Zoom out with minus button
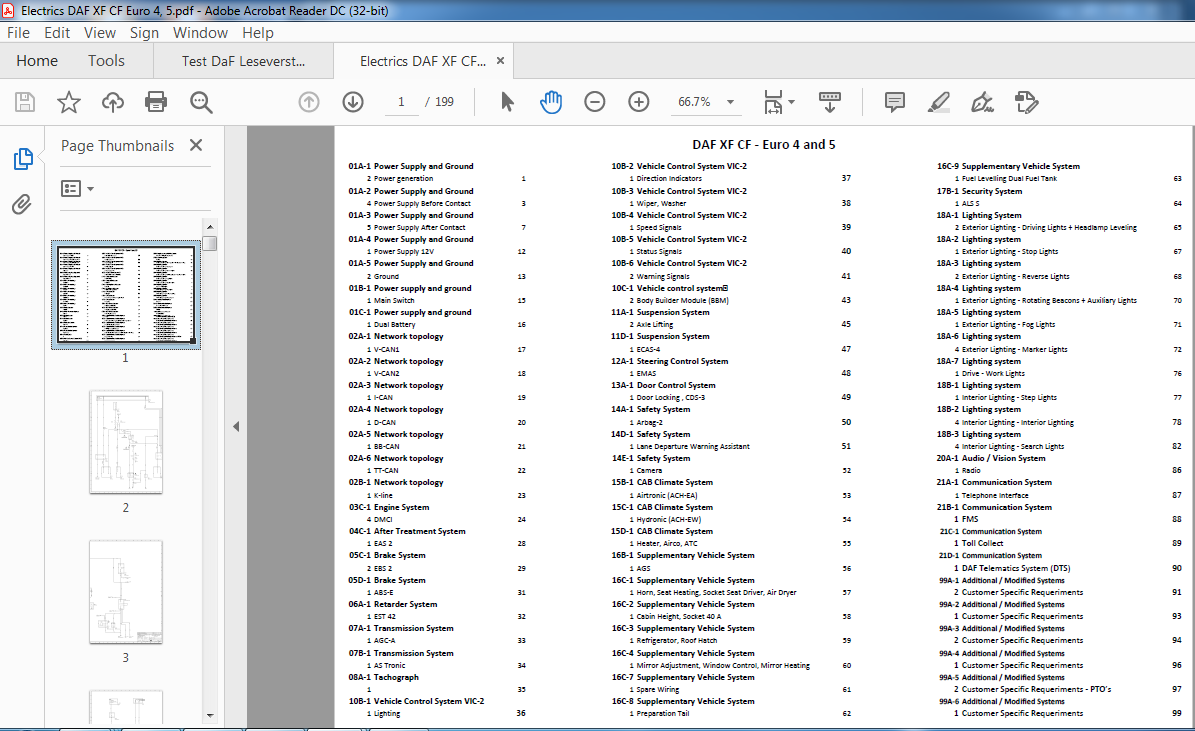1195x731 pixels. [594, 102]
